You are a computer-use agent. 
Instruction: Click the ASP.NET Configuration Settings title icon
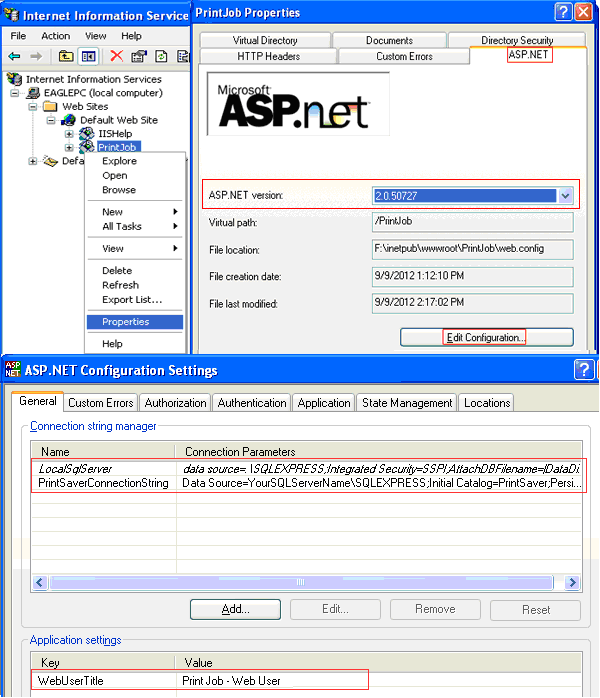coord(12,369)
